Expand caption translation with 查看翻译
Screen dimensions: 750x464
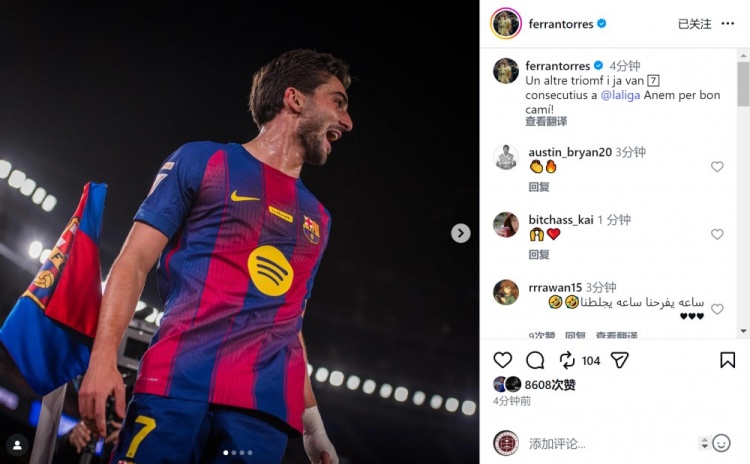point(546,122)
